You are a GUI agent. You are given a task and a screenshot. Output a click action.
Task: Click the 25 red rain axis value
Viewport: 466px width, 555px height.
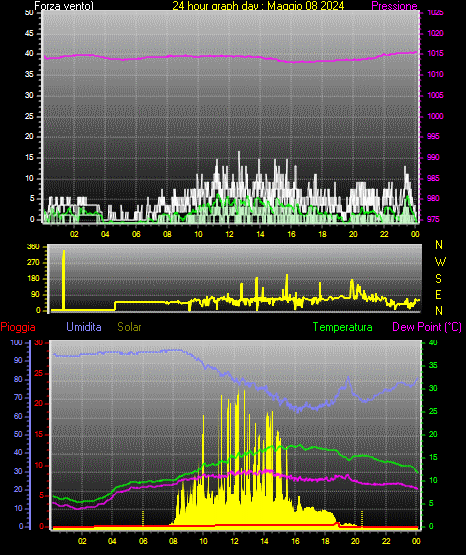click(39, 373)
